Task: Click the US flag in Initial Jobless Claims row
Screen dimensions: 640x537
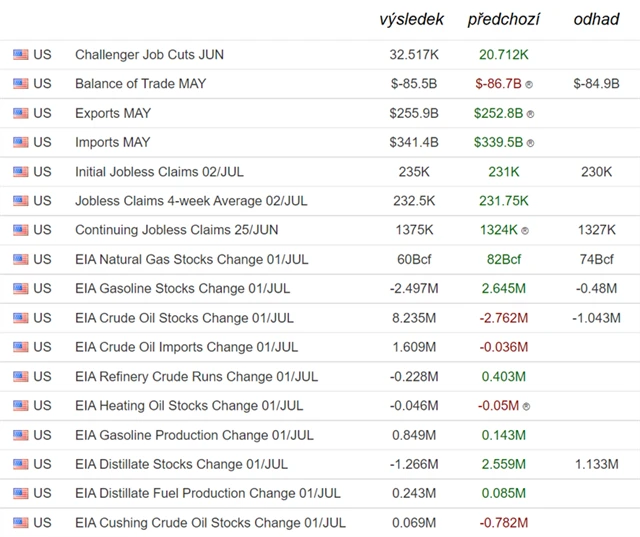Action: [20, 172]
